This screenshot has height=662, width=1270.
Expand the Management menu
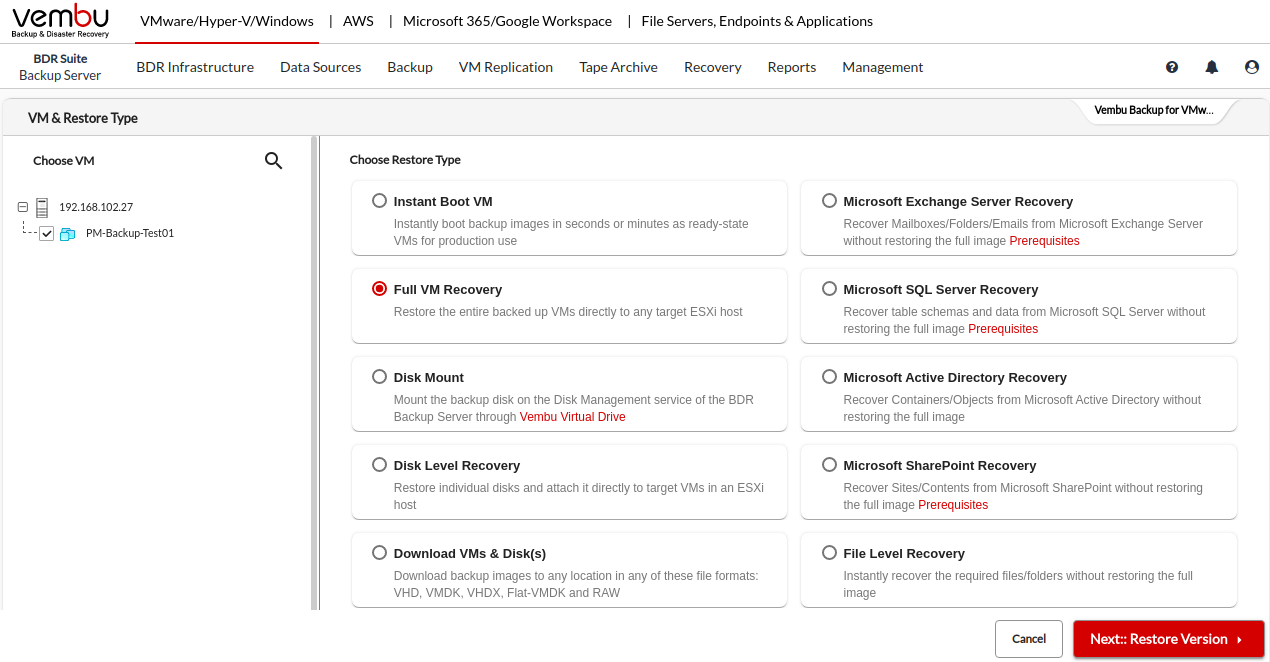882,67
